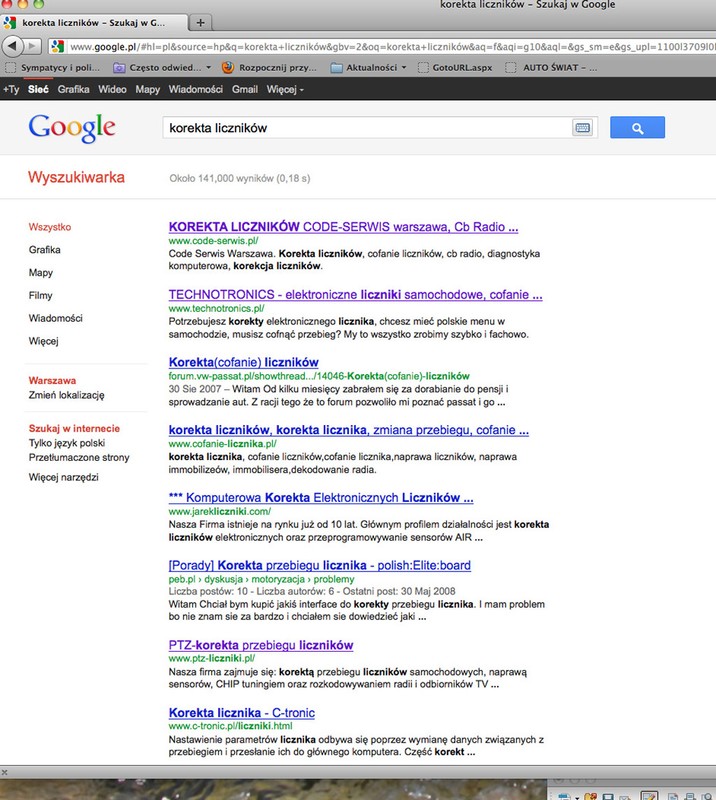Click Zmień lokalizację link

66,395
